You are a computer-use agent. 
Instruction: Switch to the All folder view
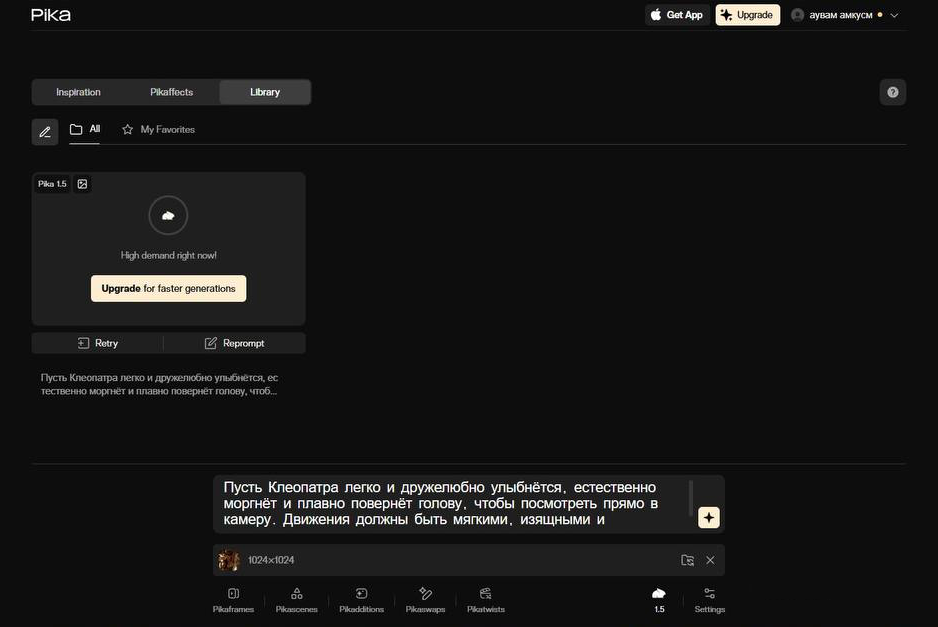pos(85,129)
